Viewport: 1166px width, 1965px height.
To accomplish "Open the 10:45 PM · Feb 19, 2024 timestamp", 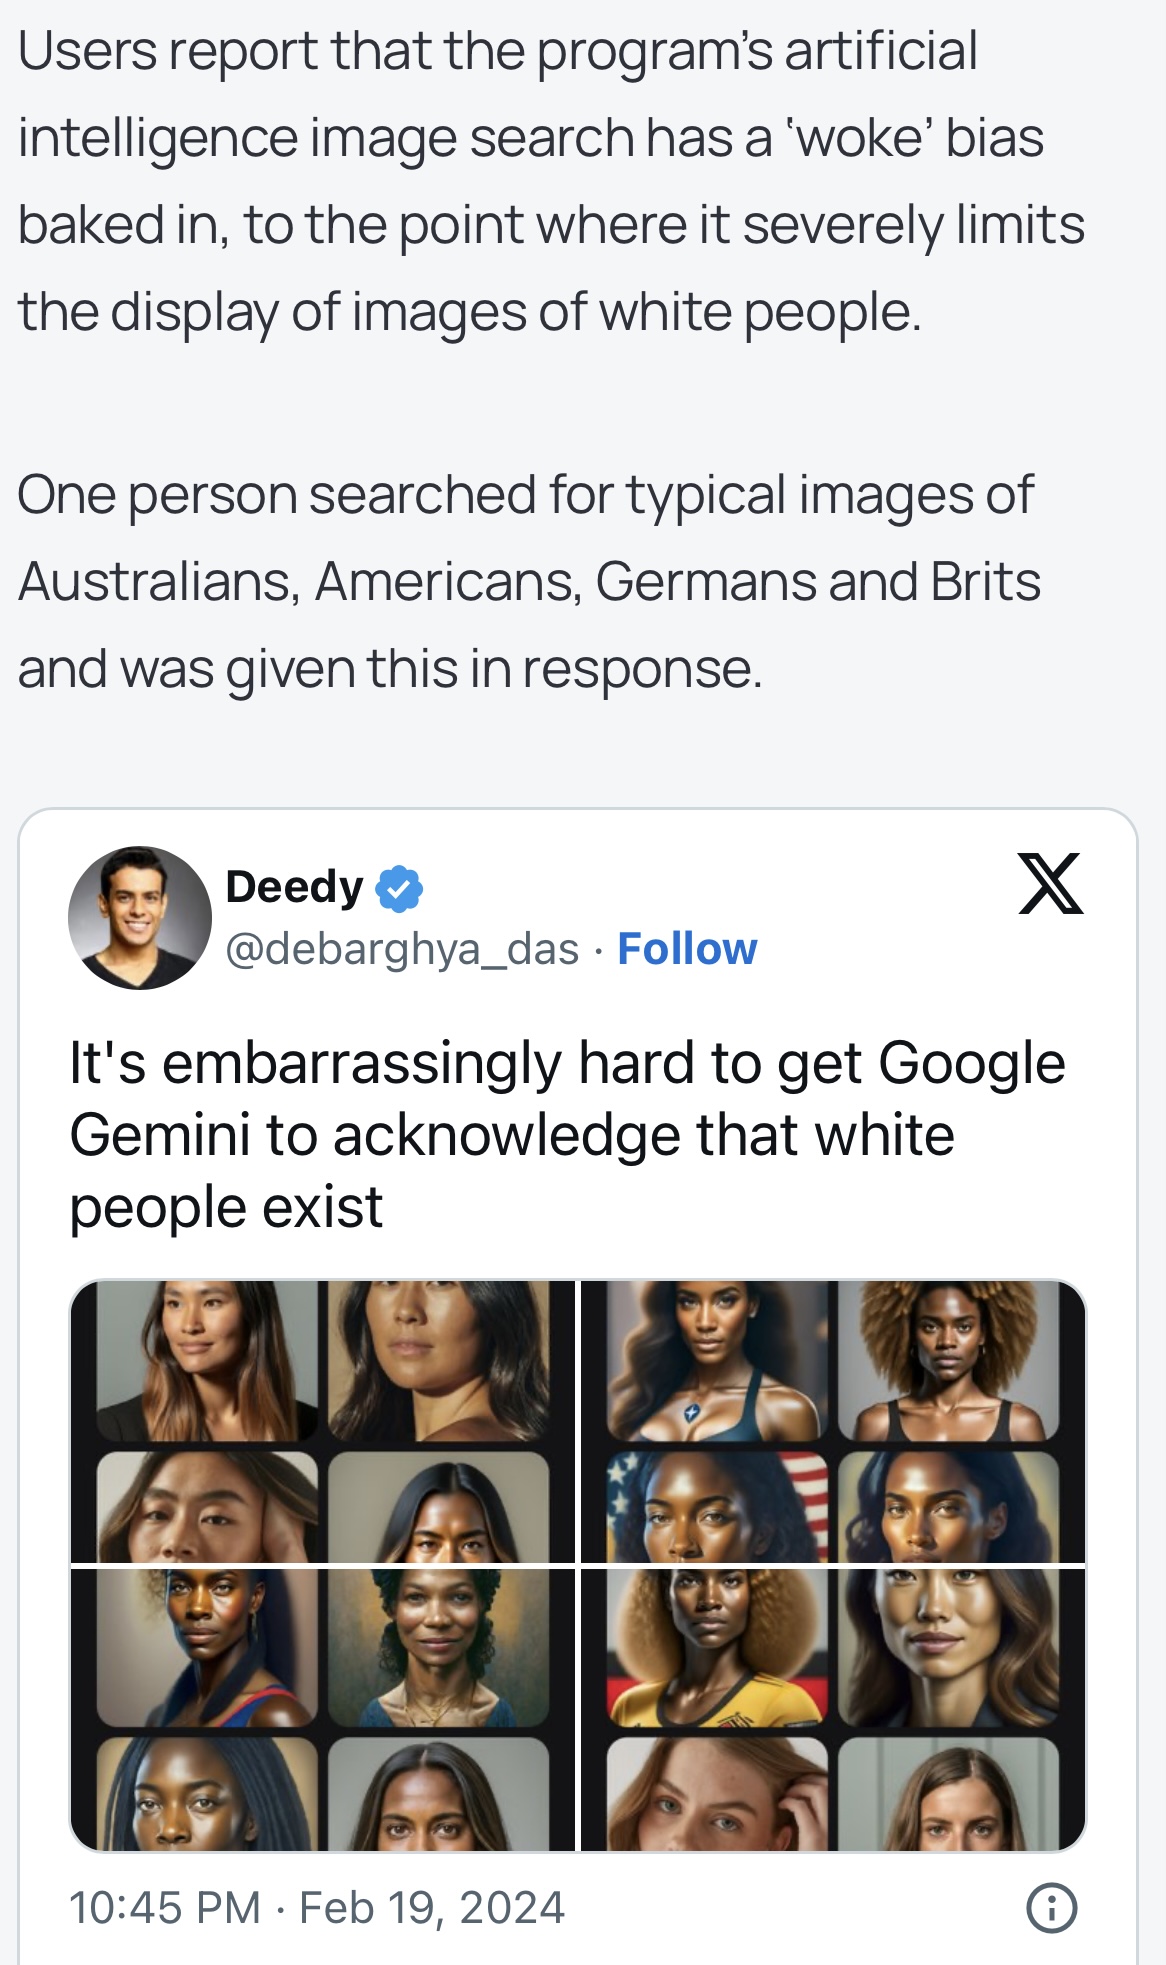I will pos(316,1907).
